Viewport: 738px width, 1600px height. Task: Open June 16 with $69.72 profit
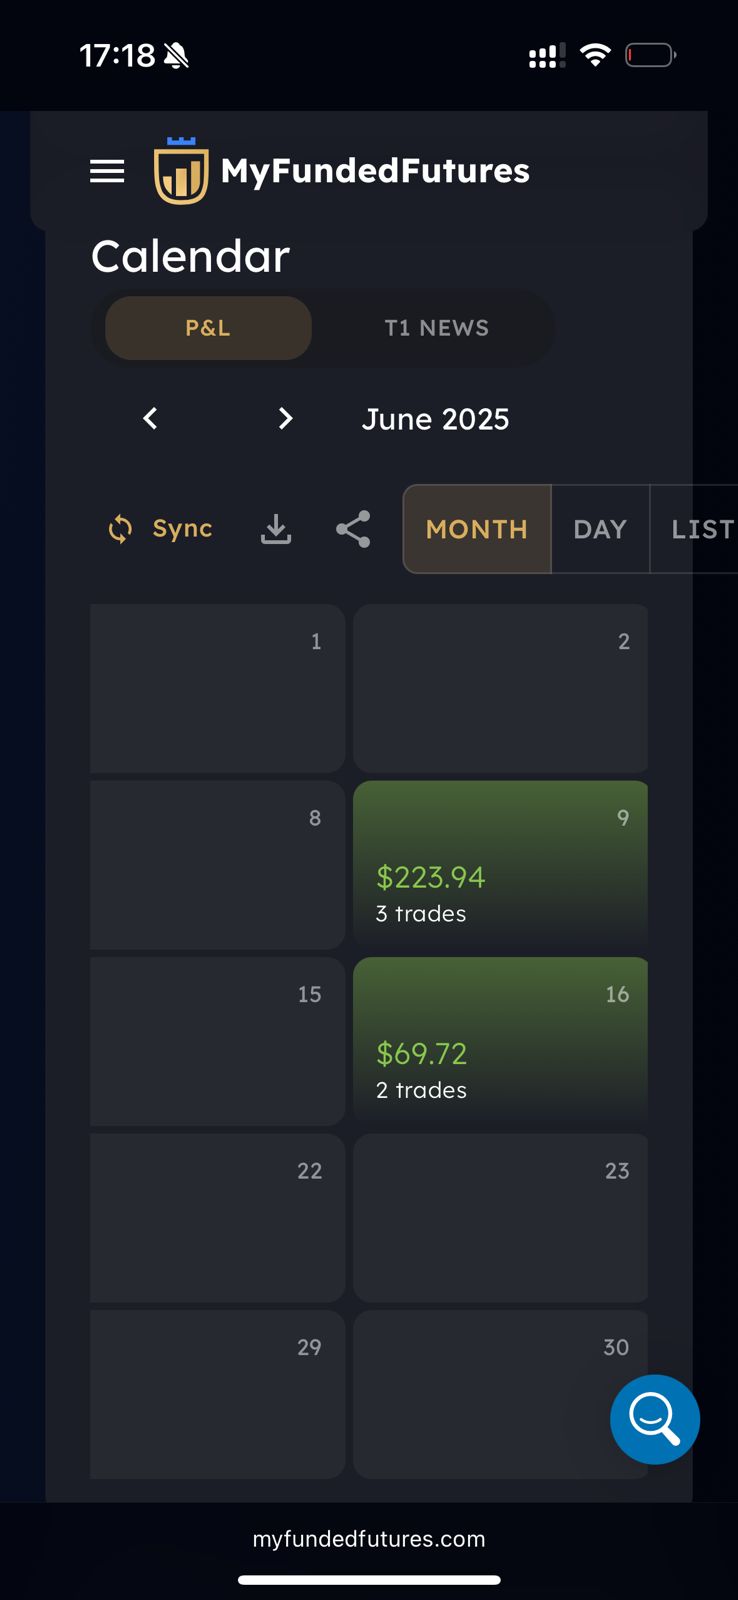(x=500, y=1041)
